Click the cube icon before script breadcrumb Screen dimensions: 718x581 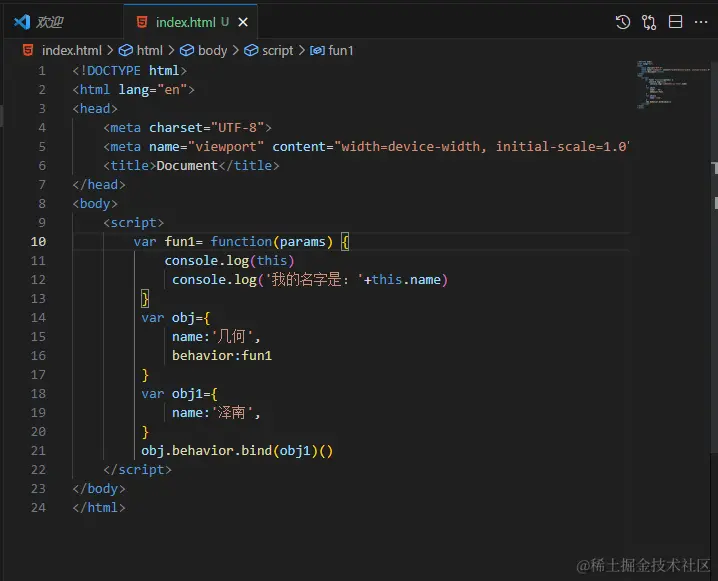point(251,50)
